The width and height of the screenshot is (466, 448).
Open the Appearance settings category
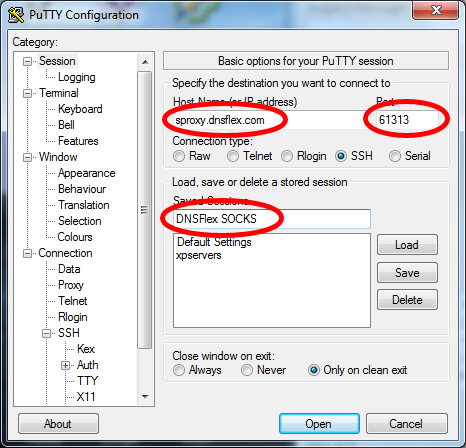tap(86, 173)
